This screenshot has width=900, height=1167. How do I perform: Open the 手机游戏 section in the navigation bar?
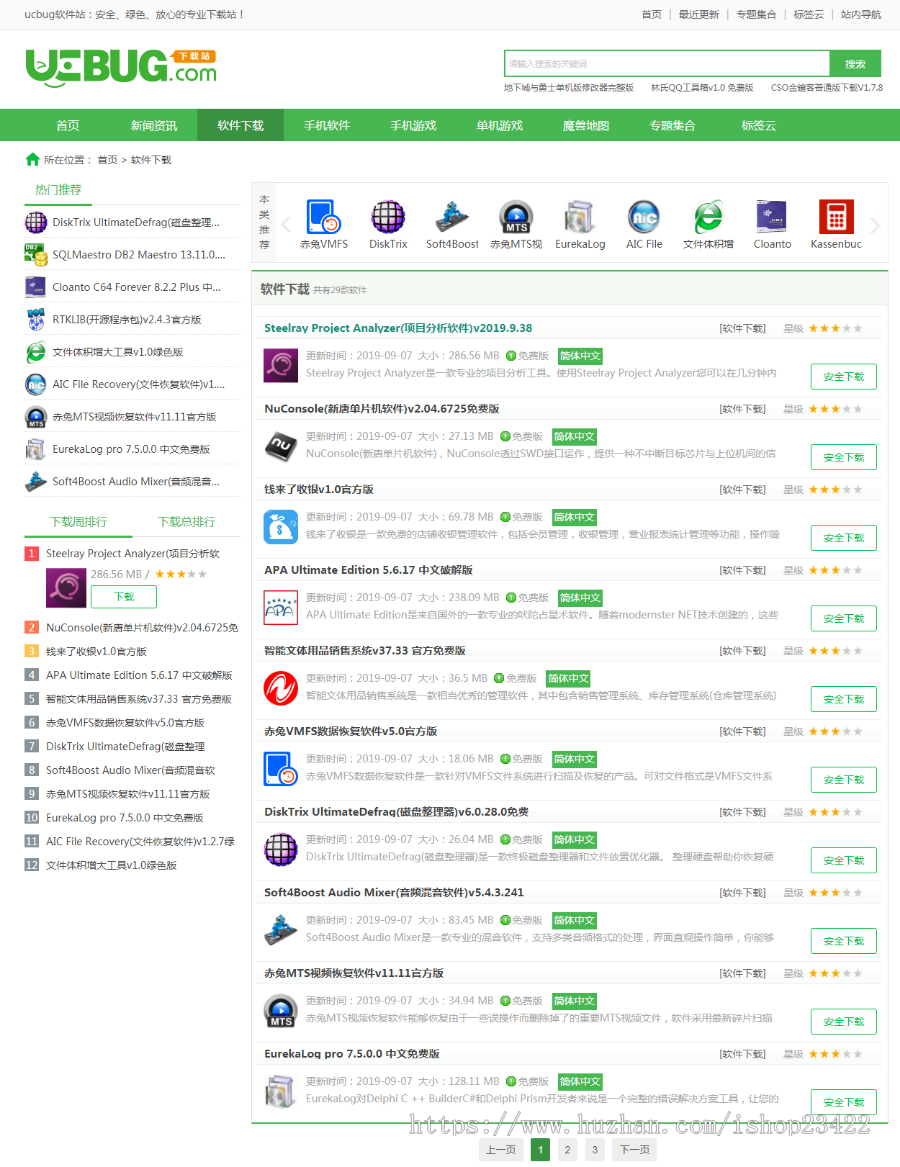coord(413,124)
